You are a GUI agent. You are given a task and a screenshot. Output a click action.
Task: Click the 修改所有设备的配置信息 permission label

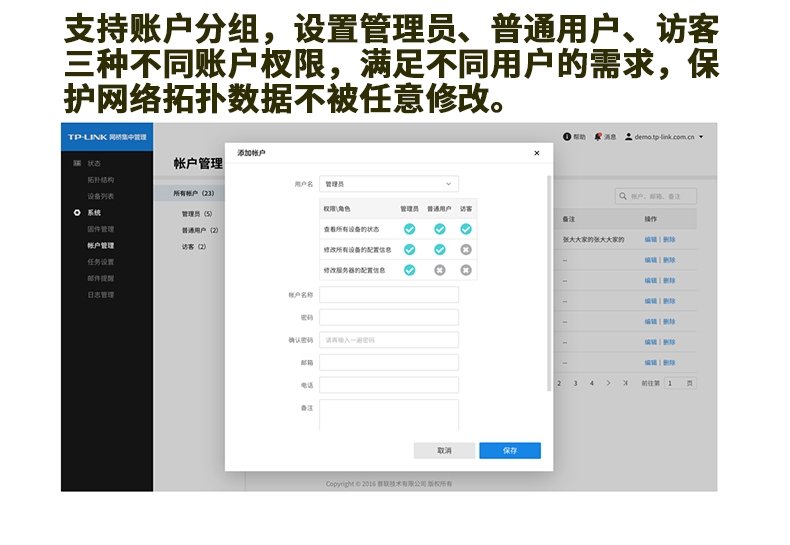[357, 250]
